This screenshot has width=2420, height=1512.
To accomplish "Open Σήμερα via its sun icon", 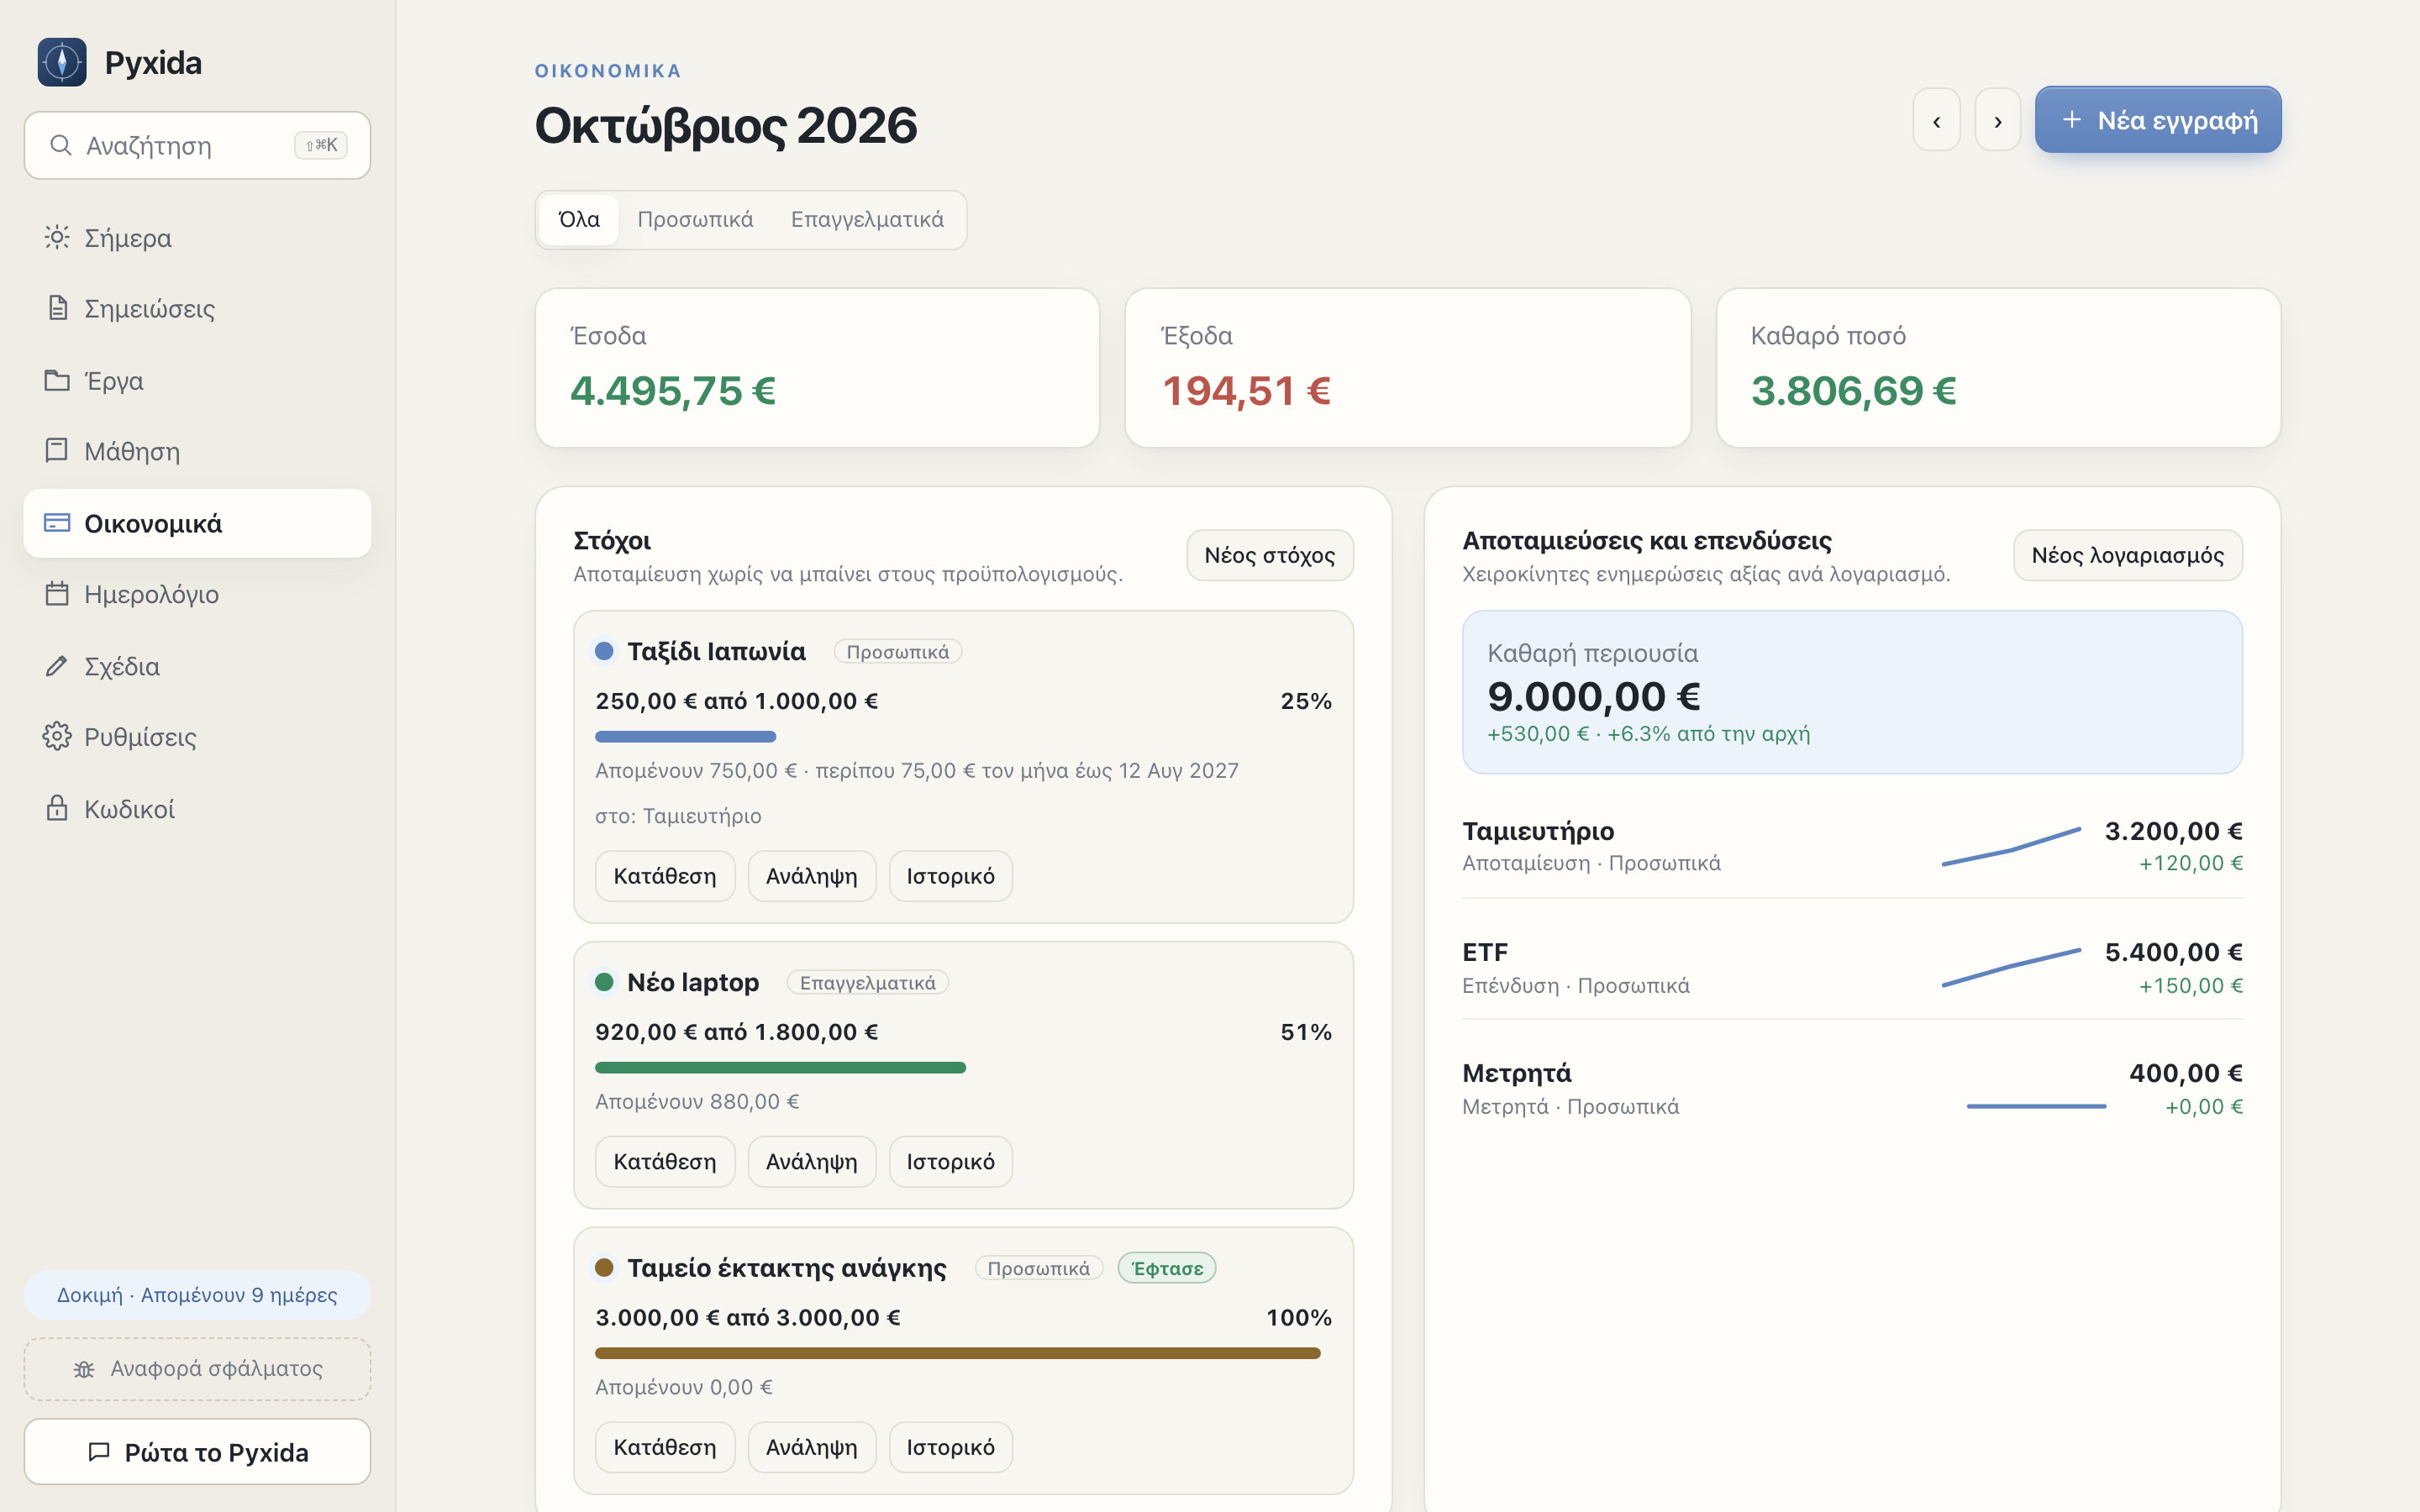I will point(57,238).
